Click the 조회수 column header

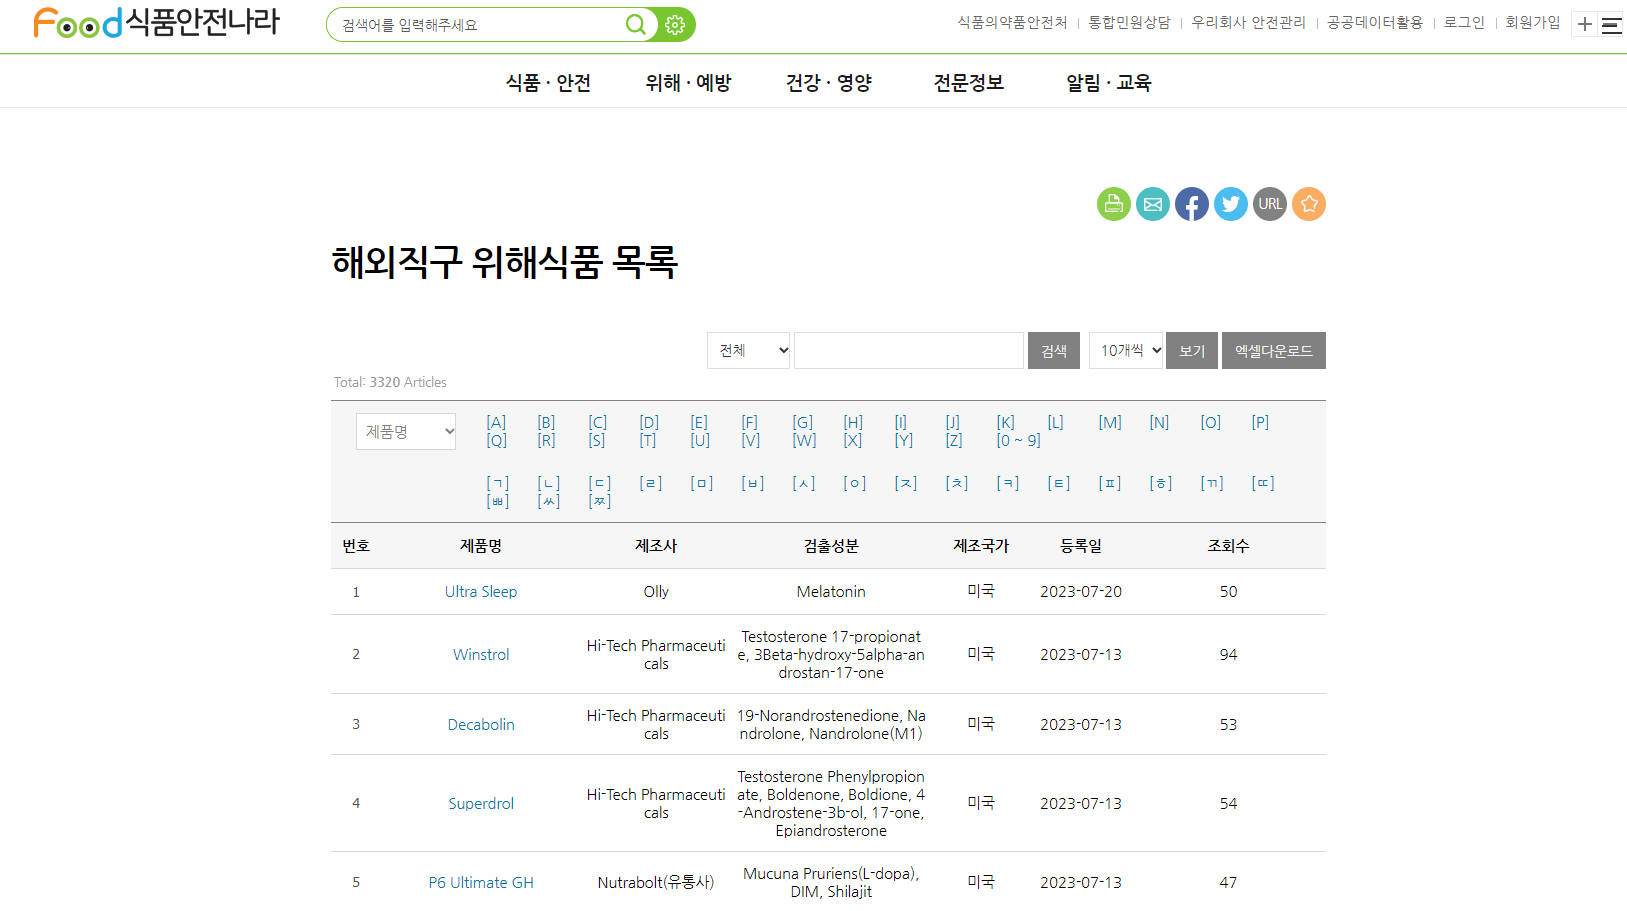pos(1228,545)
